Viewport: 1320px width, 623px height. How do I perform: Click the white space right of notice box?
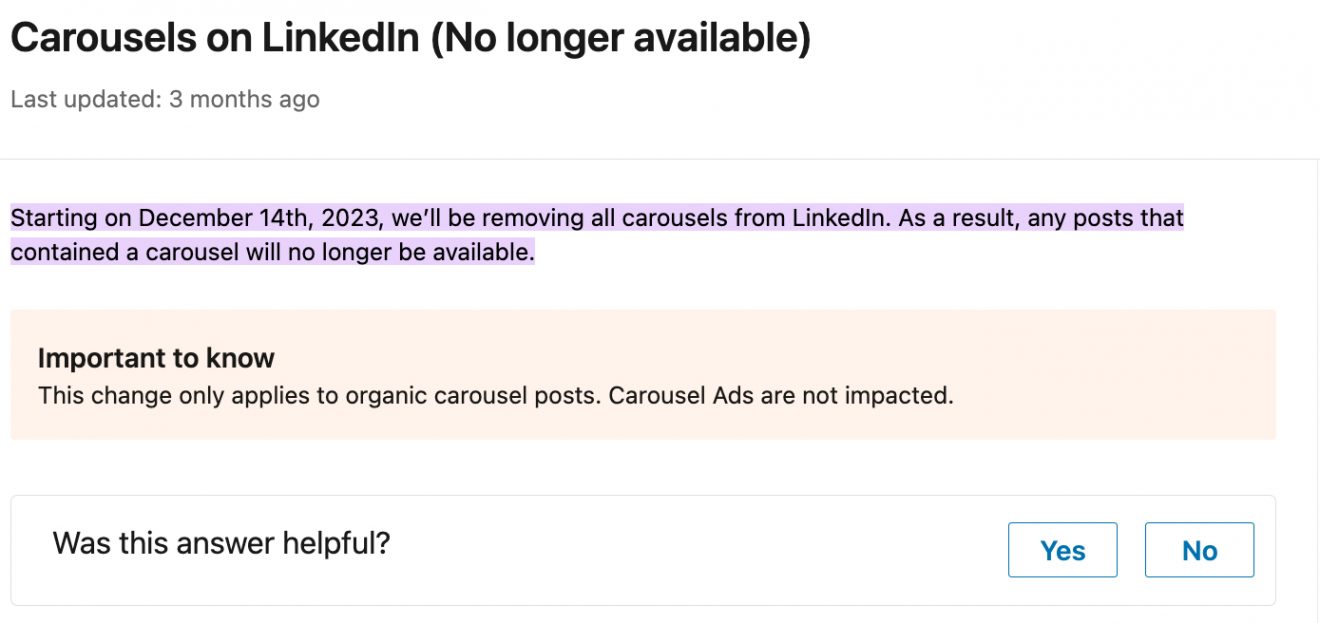pos(1300,375)
